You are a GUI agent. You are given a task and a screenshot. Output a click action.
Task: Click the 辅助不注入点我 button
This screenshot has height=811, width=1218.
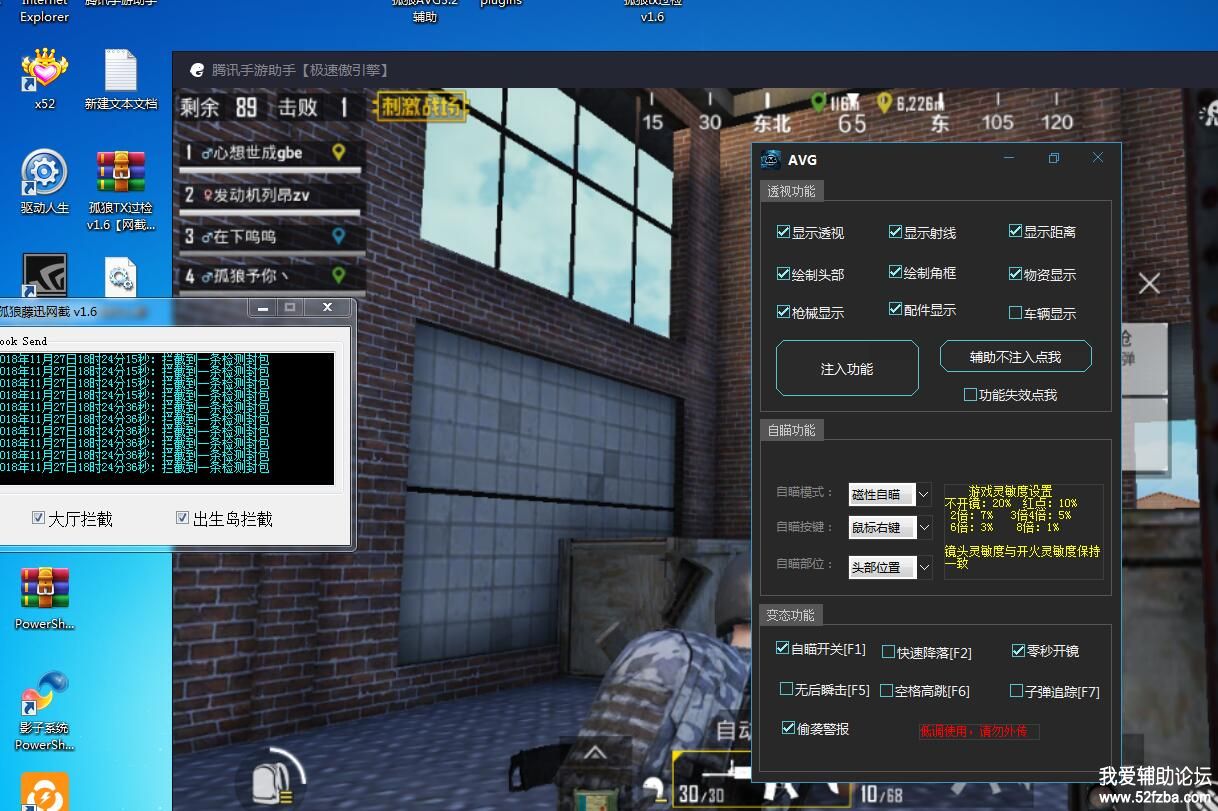click(1015, 357)
